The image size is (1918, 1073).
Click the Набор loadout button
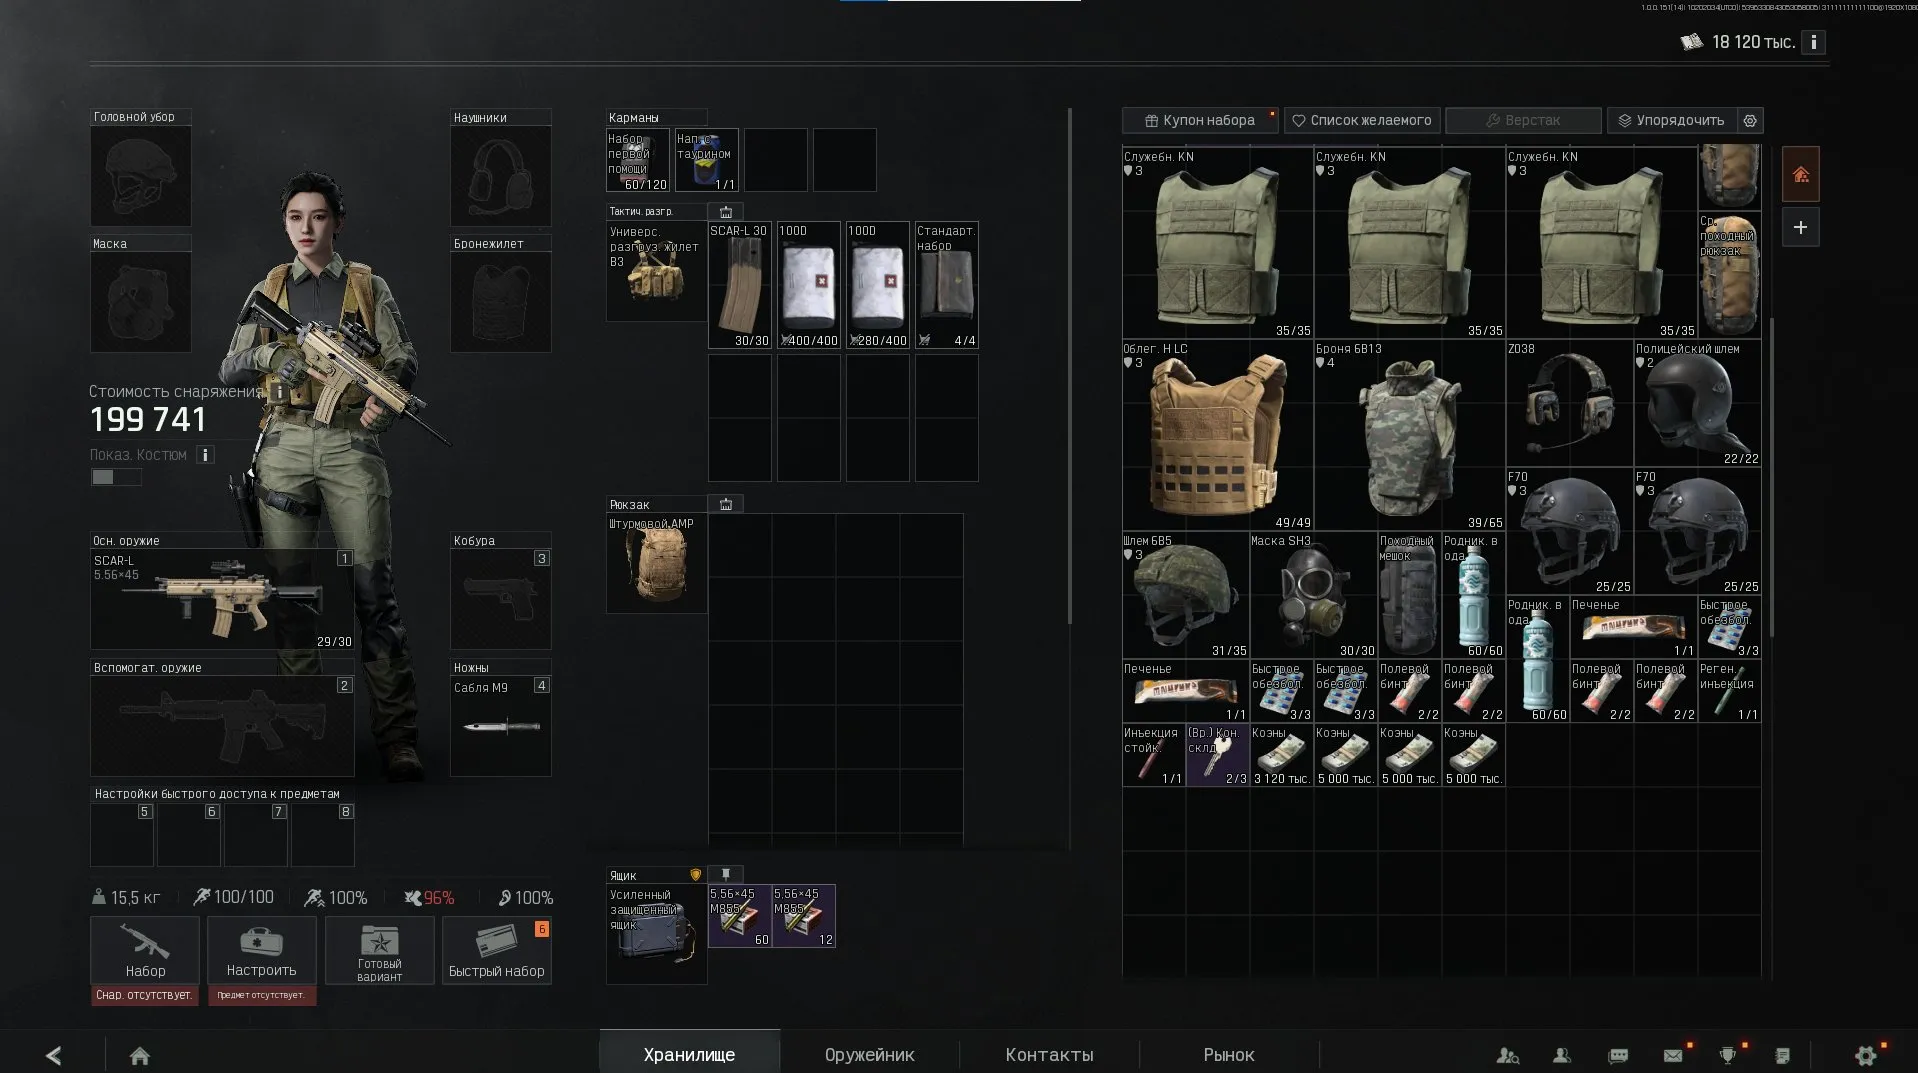[x=145, y=950]
